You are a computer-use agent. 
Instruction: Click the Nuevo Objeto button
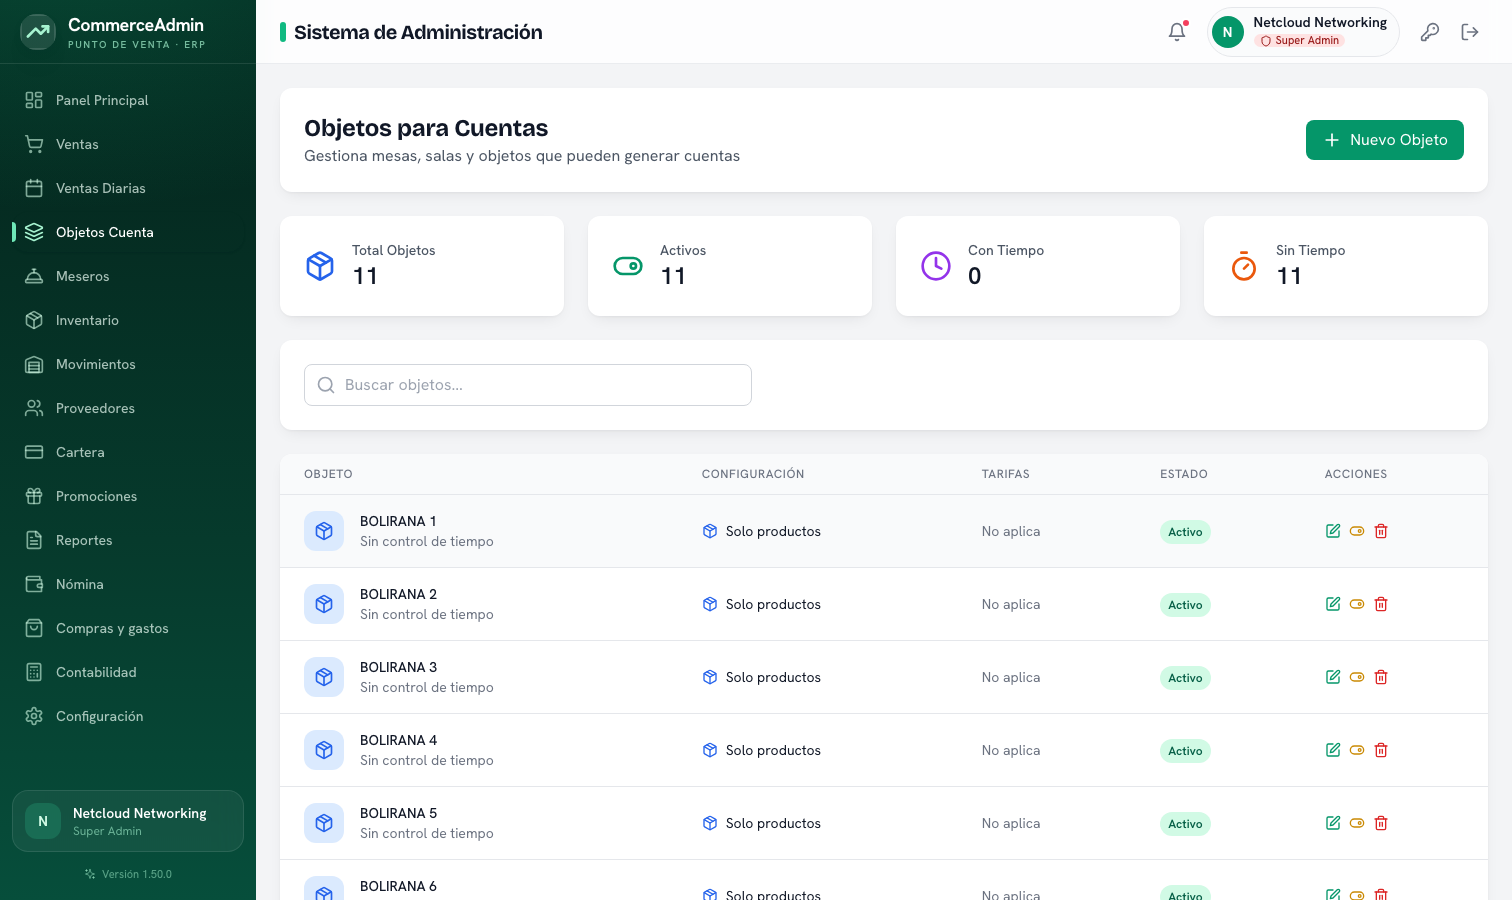[x=1385, y=140]
